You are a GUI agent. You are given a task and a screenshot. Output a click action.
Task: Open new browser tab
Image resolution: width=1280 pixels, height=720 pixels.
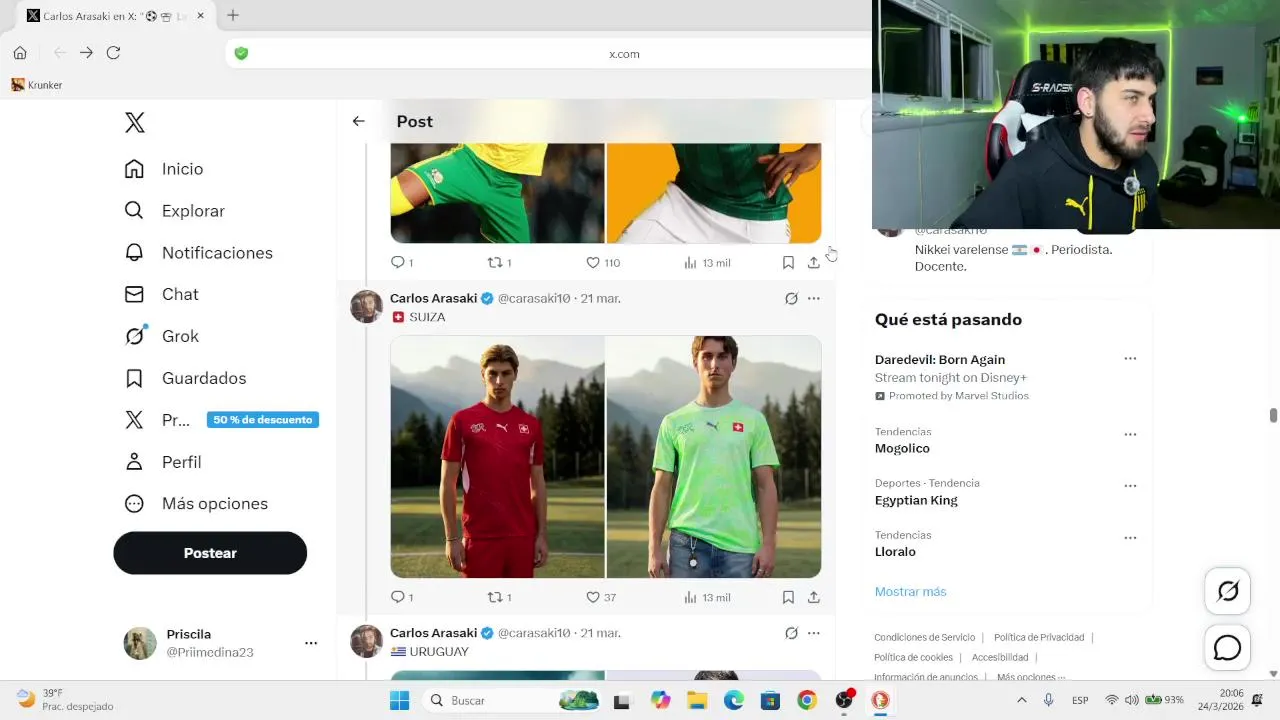pos(233,15)
